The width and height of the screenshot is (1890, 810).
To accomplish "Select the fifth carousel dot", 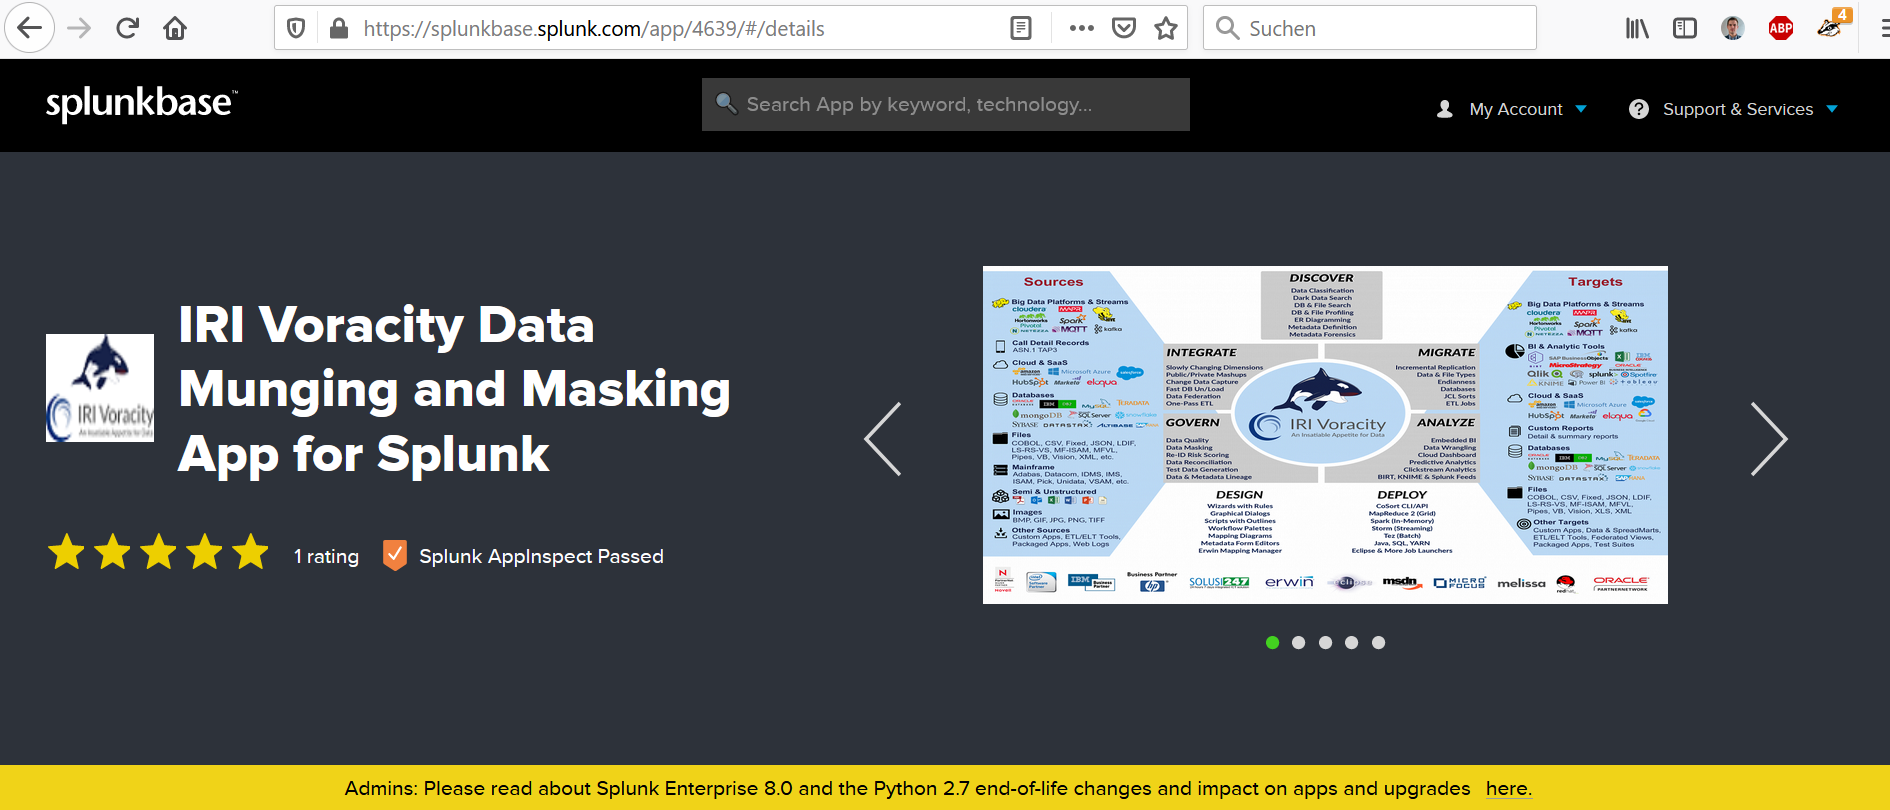I will [1378, 643].
